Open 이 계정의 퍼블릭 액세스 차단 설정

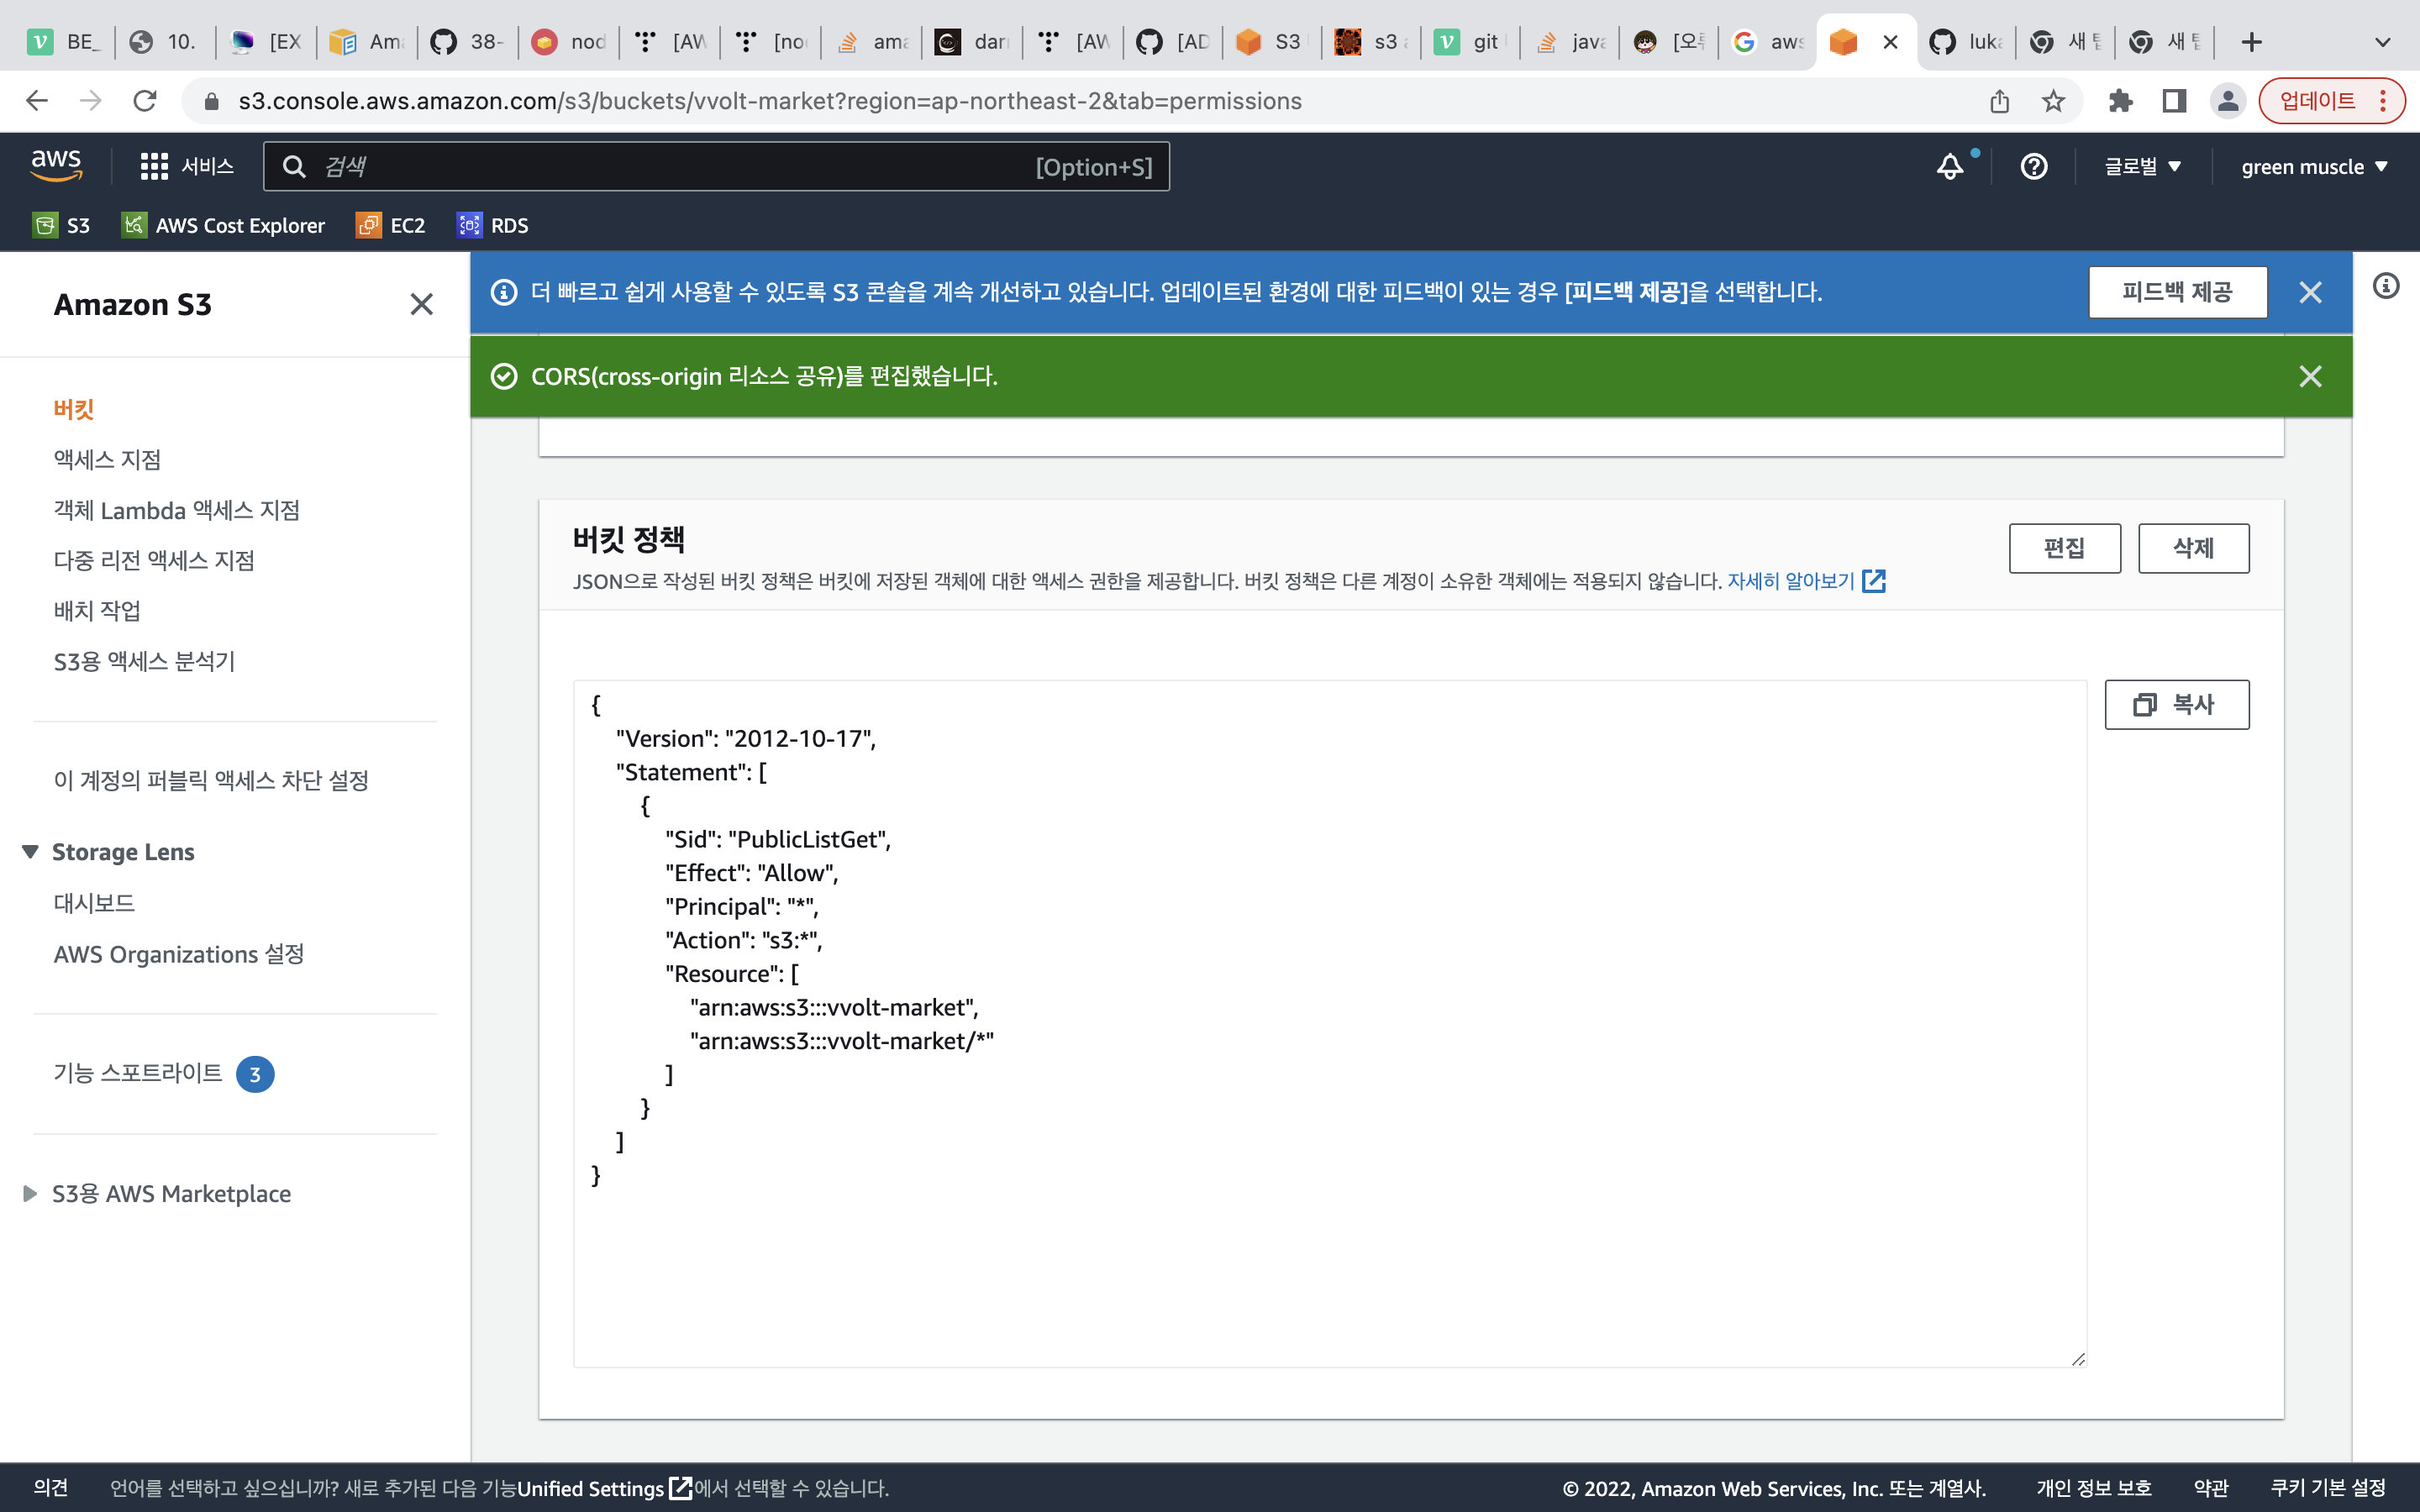211,780
